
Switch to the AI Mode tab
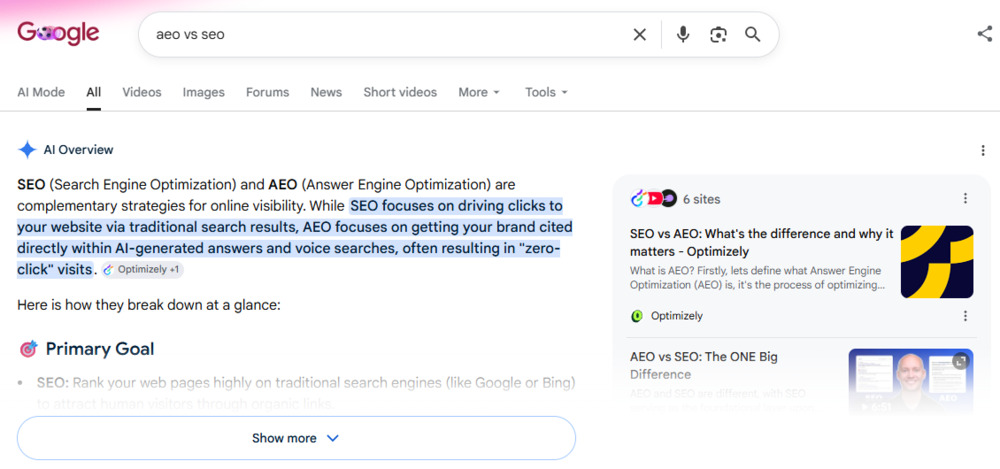point(41,92)
